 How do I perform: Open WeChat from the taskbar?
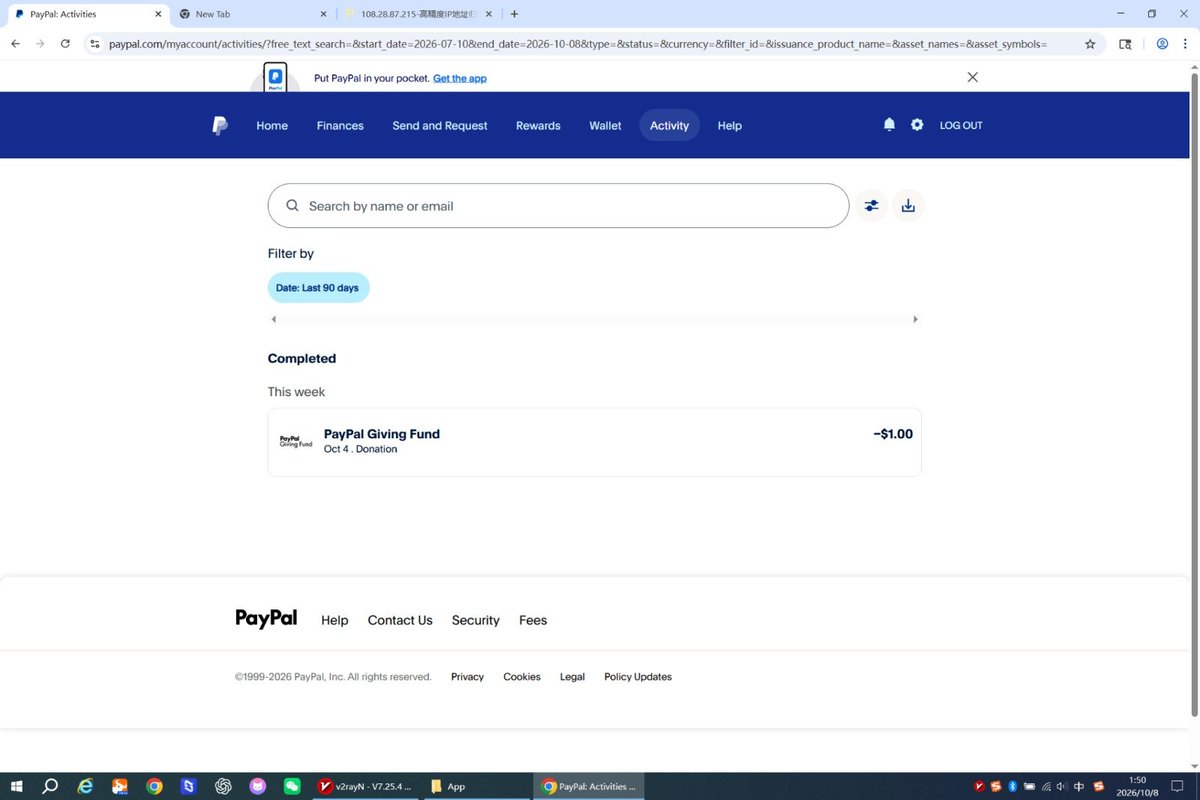[292, 786]
